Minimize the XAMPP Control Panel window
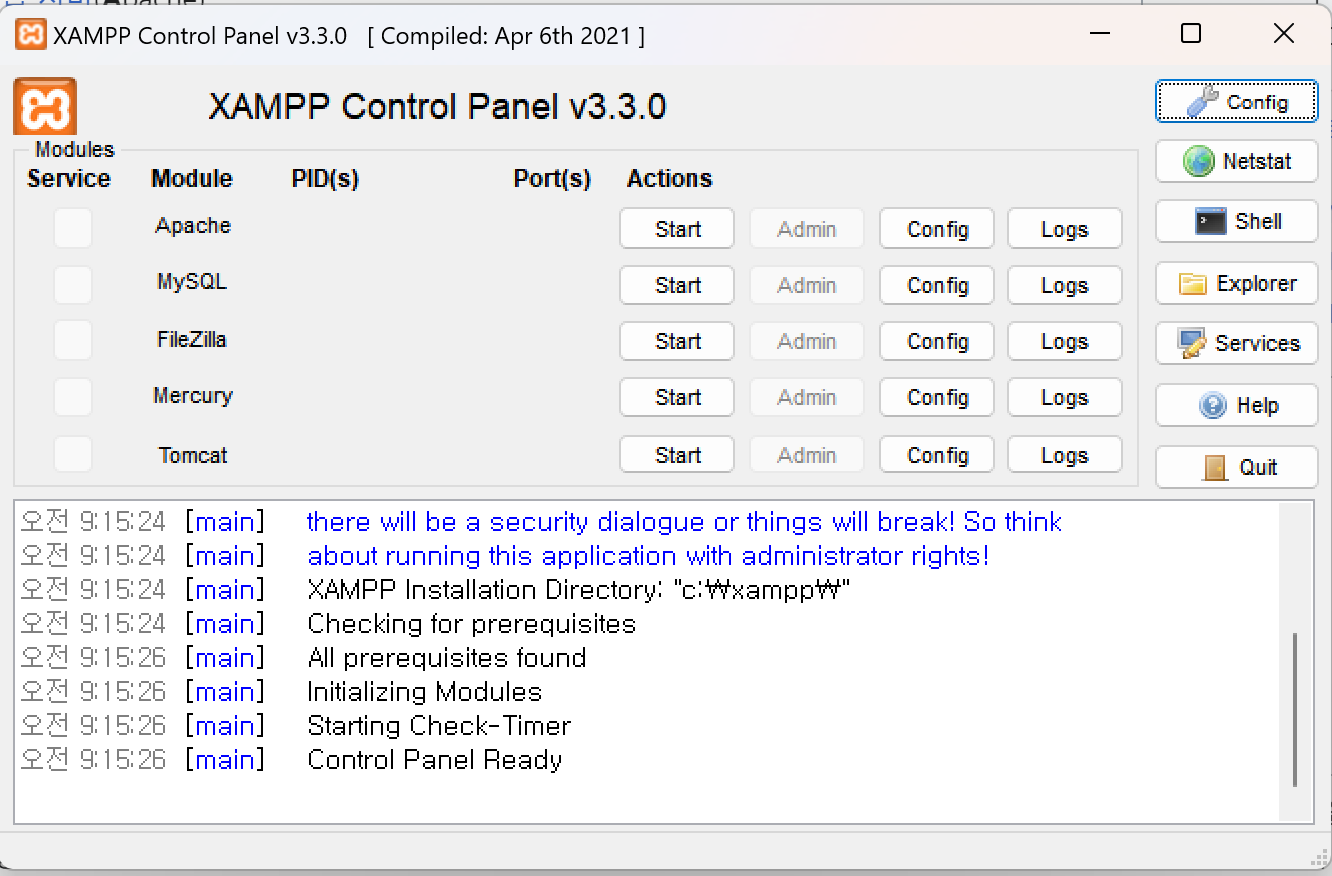This screenshot has width=1332, height=876. [1101, 34]
